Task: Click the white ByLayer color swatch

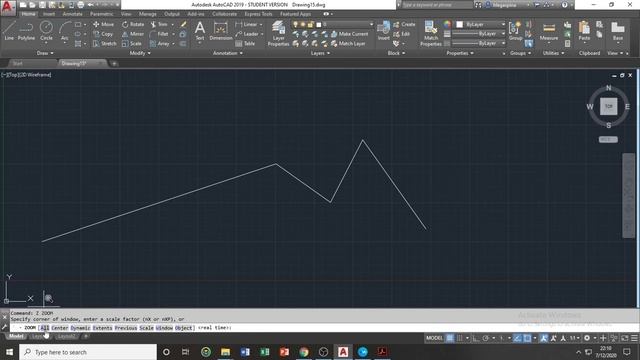Action: coord(459,24)
